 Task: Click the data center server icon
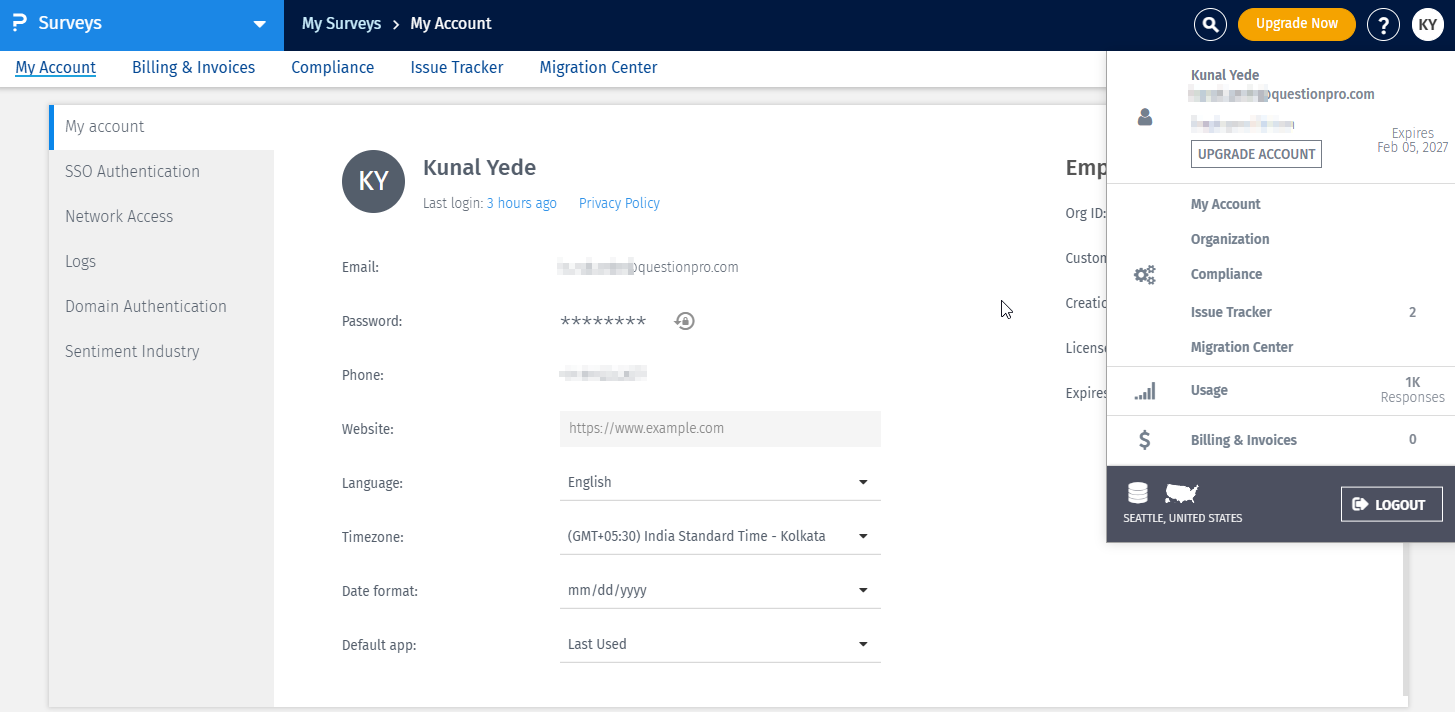tap(1137, 493)
